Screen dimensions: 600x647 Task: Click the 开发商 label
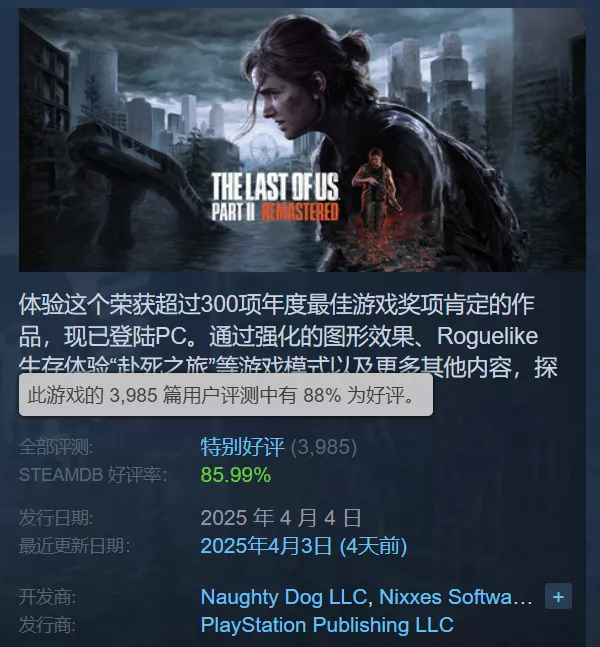point(47,597)
